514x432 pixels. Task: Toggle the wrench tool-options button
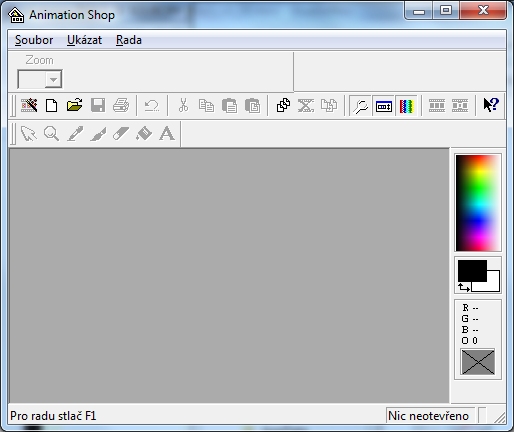[361, 106]
